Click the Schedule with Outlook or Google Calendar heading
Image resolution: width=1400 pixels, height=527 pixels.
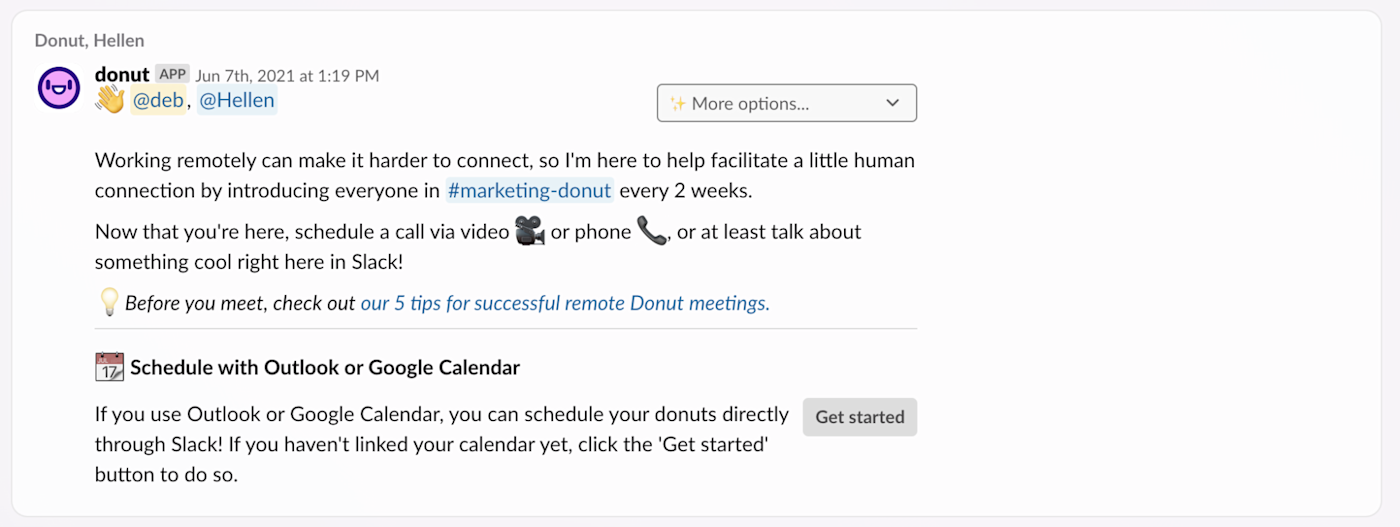click(325, 367)
